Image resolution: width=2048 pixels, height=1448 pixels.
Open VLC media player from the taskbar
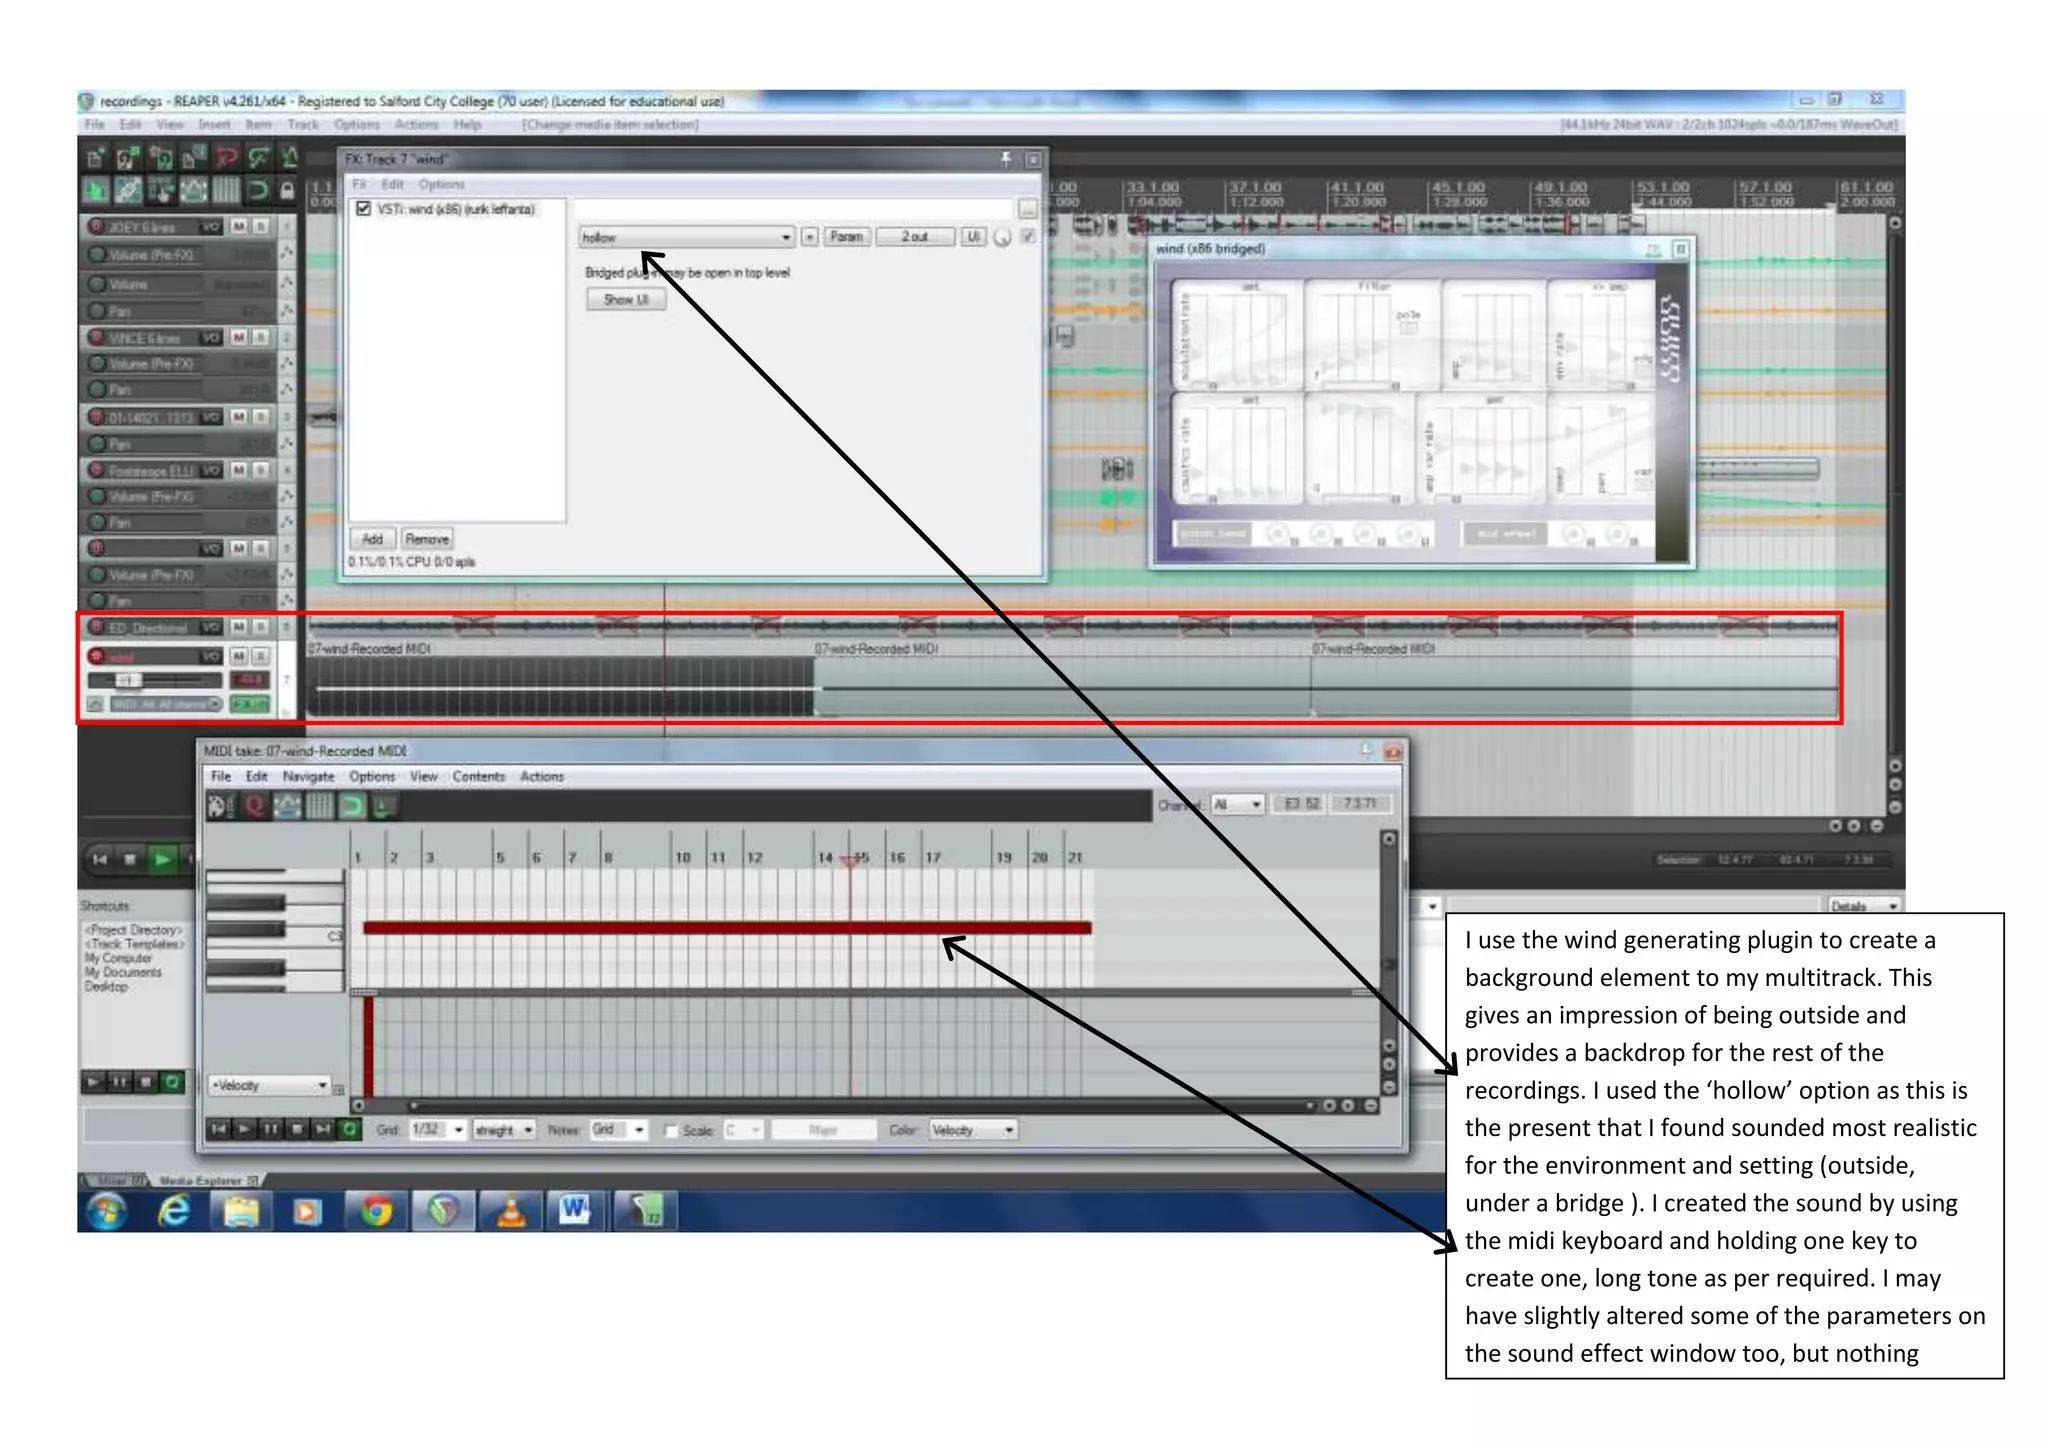pos(511,1211)
